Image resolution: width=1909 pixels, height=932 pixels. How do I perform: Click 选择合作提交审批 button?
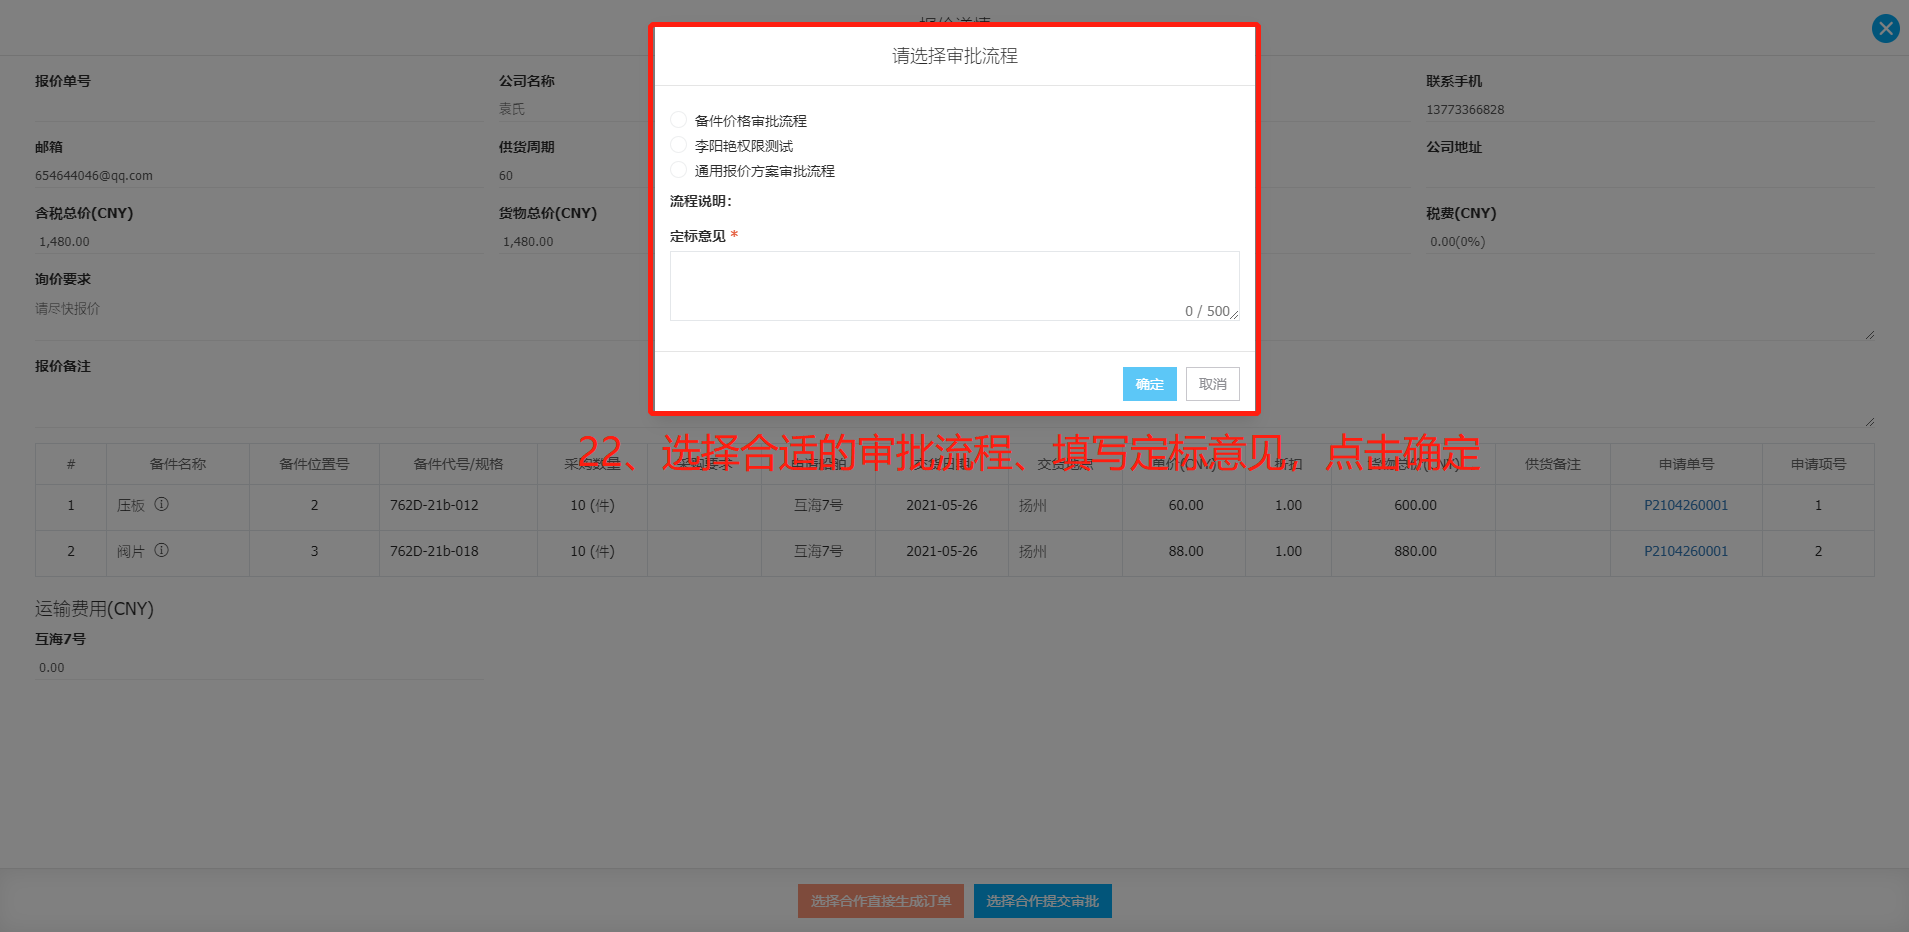1042,901
